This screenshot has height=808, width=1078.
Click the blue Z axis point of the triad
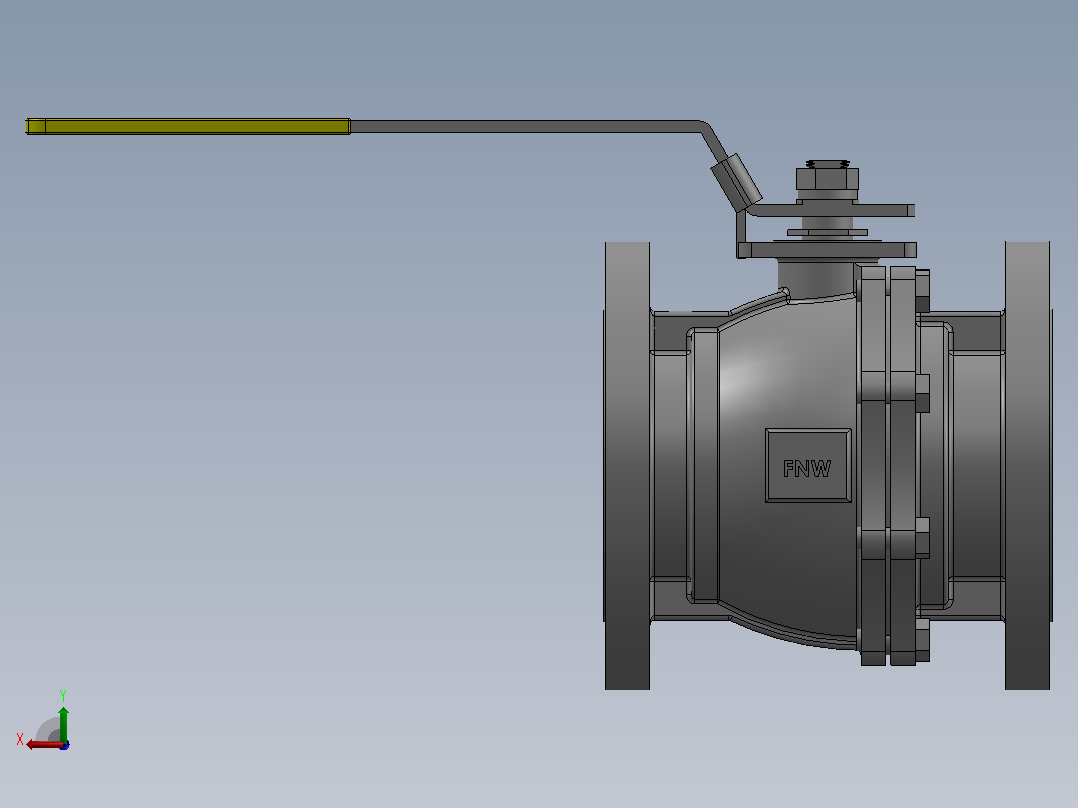pyautogui.click(x=65, y=745)
